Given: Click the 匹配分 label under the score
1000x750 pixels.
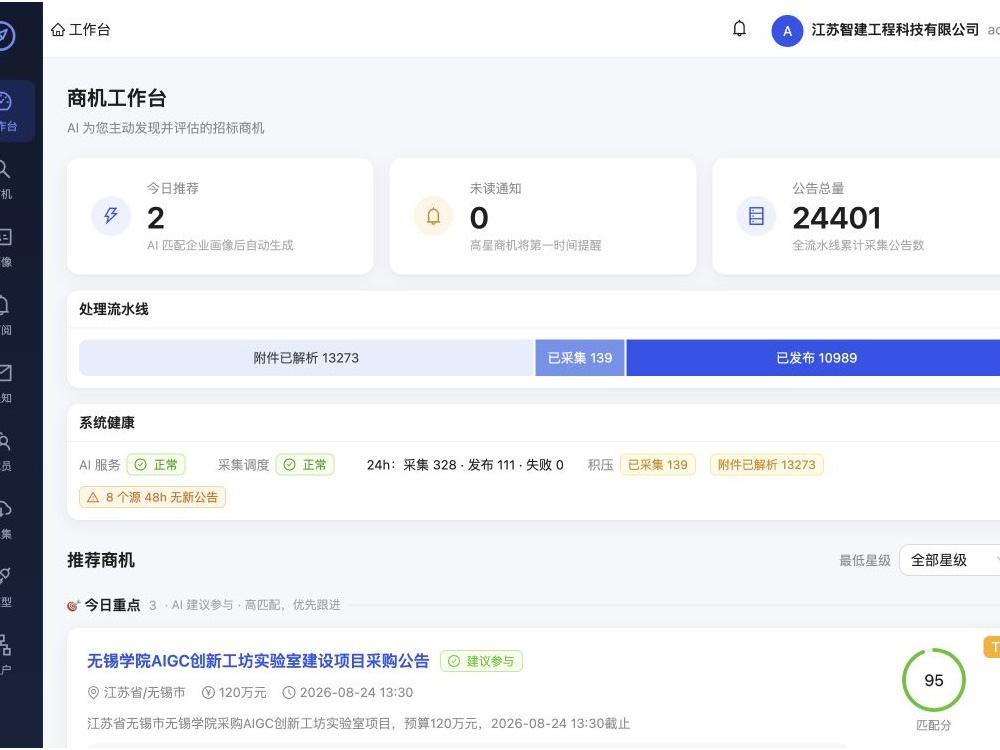Looking at the screenshot, I should point(934,725).
